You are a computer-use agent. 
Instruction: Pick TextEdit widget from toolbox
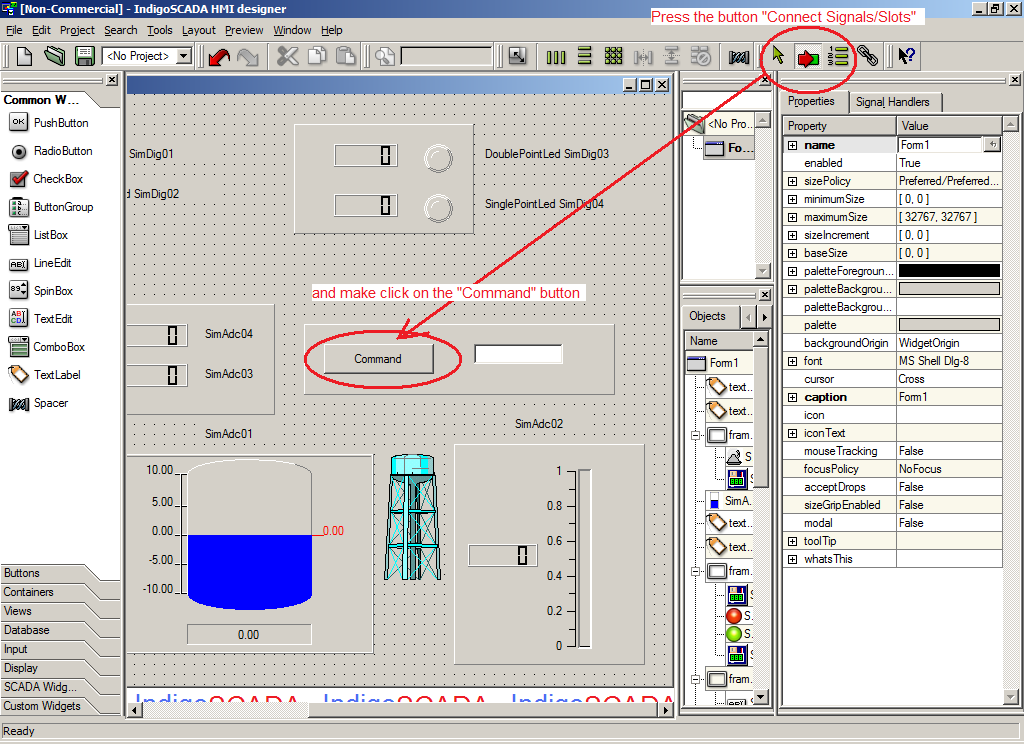pyautogui.click(x=41, y=319)
